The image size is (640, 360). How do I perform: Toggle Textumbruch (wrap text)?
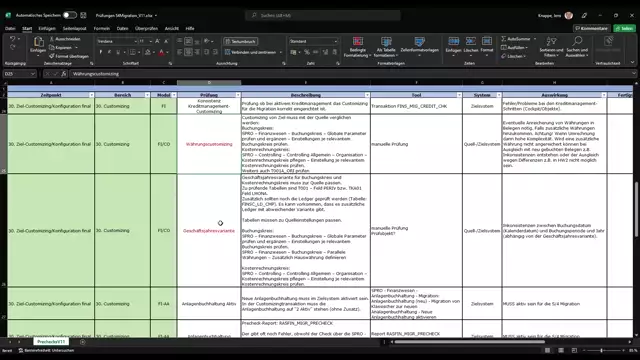point(240,41)
